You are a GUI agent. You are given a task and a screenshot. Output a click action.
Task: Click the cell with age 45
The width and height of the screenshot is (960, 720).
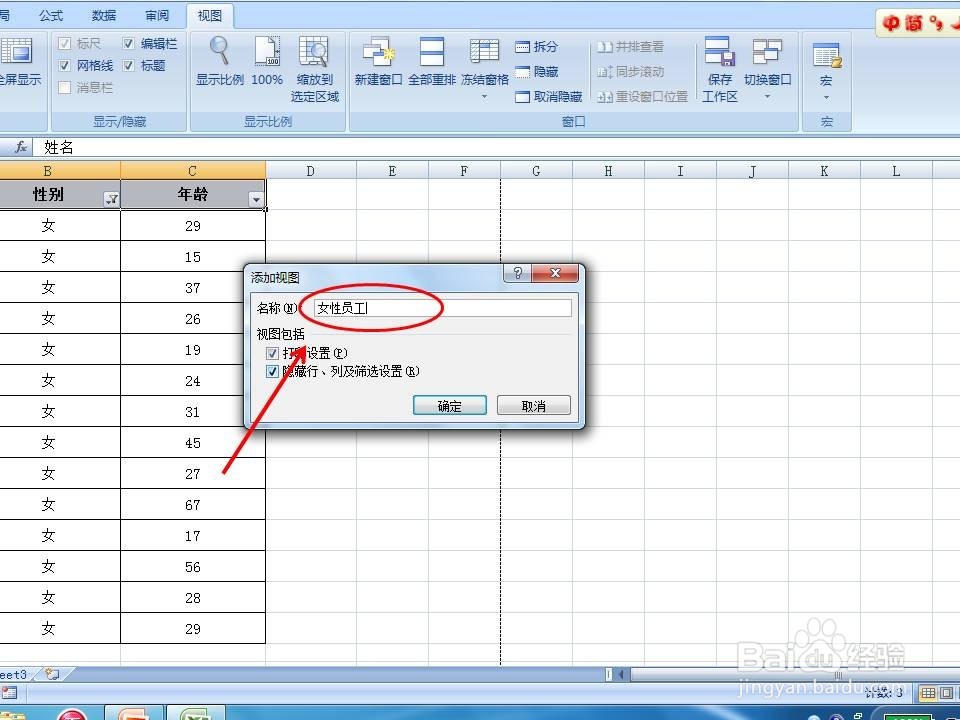pyautogui.click(x=193, y=443)
